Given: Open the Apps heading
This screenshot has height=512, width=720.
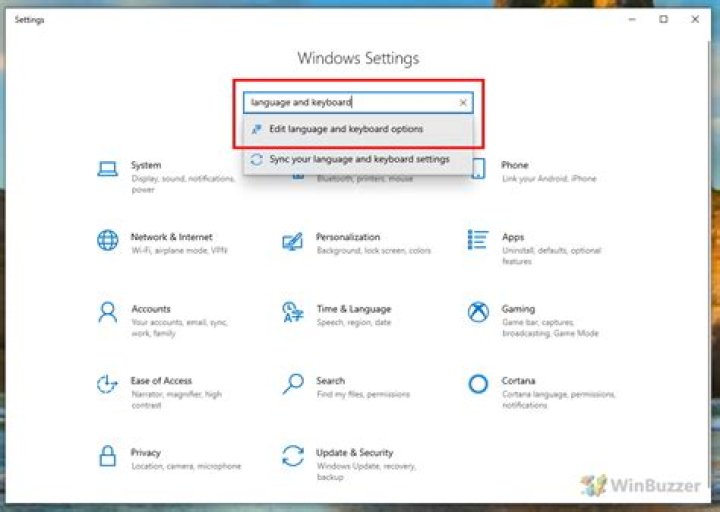Looking at the screenshot, I should (x=513, y=237).
